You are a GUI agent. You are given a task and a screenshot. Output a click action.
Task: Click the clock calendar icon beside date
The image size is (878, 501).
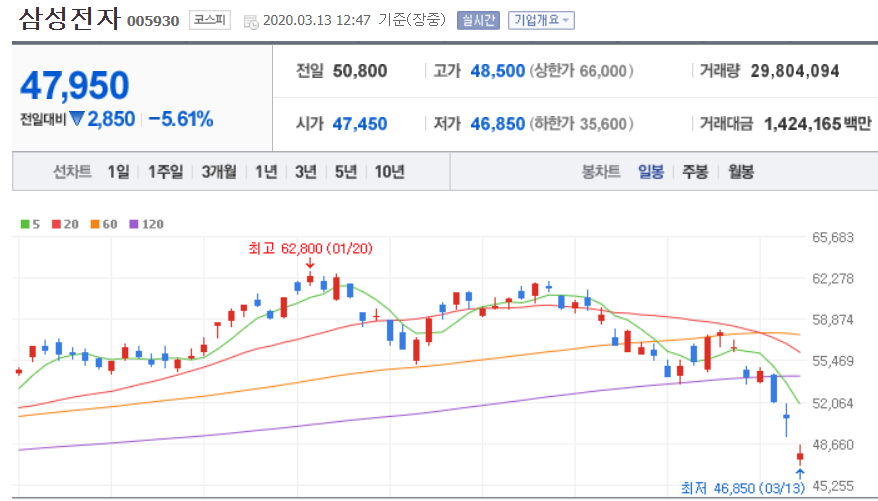[x=251, y=22]
